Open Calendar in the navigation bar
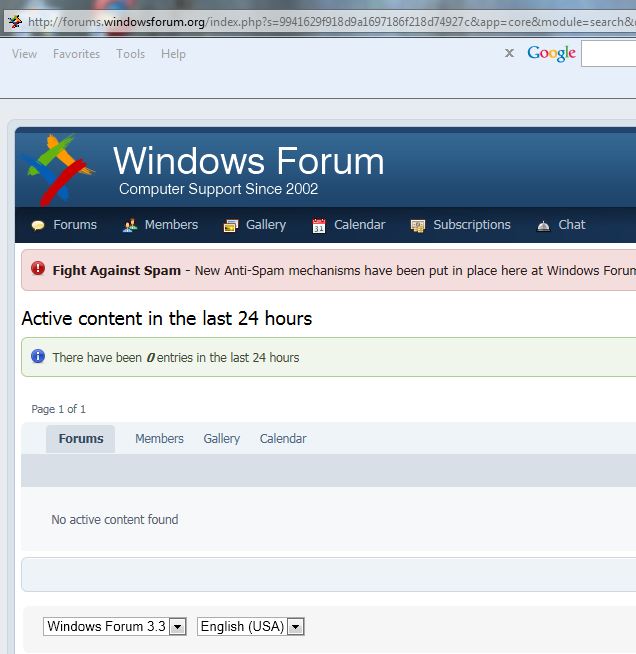The width and height of the screenshot is (636, 654). pos(359,225)
